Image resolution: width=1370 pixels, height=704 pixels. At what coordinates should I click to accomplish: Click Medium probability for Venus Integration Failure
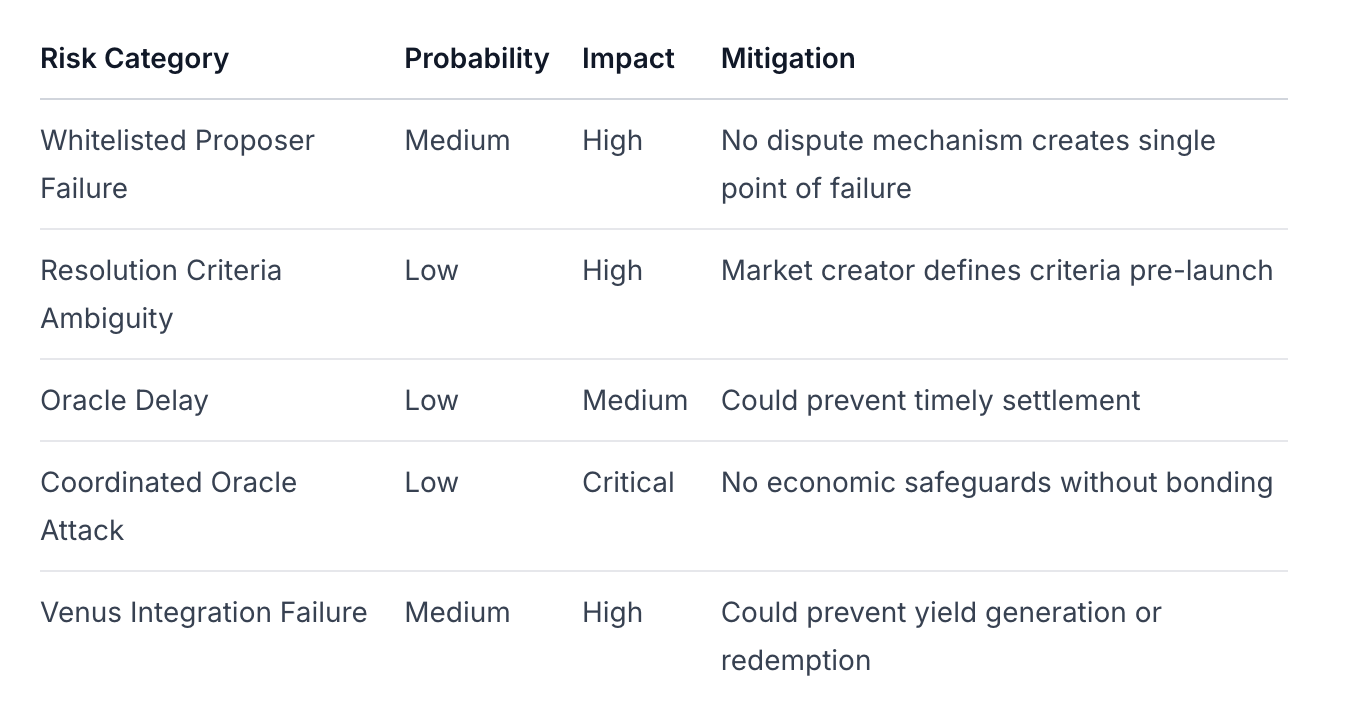pyautogui.click(x=457, y=613)
